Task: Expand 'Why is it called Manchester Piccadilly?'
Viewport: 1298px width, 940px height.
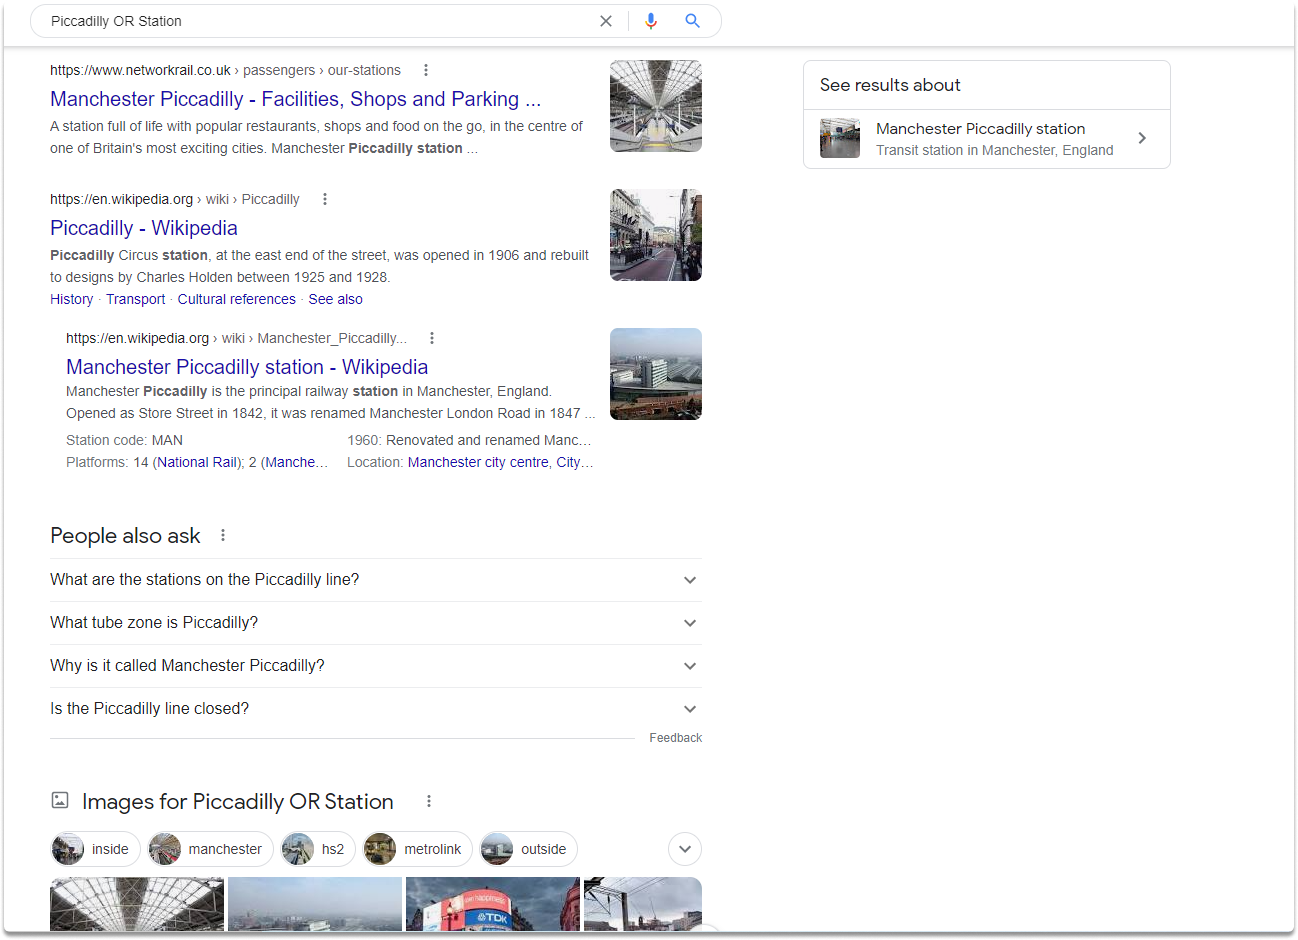Action: click(376, 666)
